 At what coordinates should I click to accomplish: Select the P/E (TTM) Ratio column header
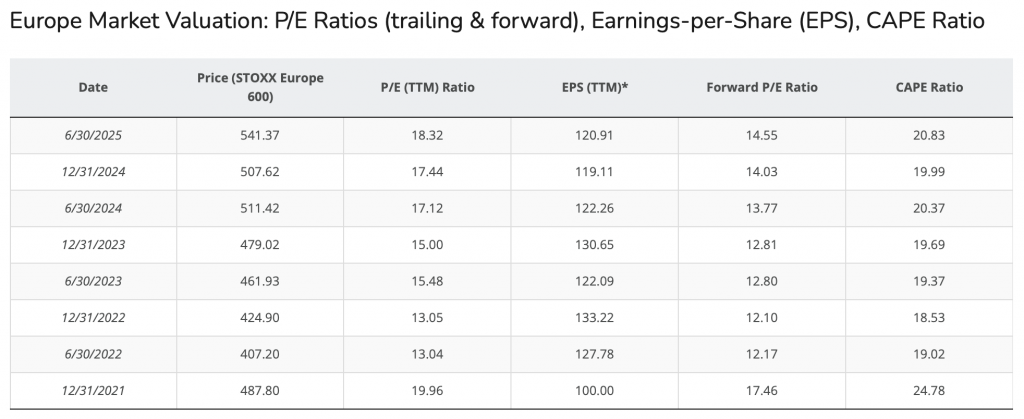pyautogui.click(x=428, y=87)
